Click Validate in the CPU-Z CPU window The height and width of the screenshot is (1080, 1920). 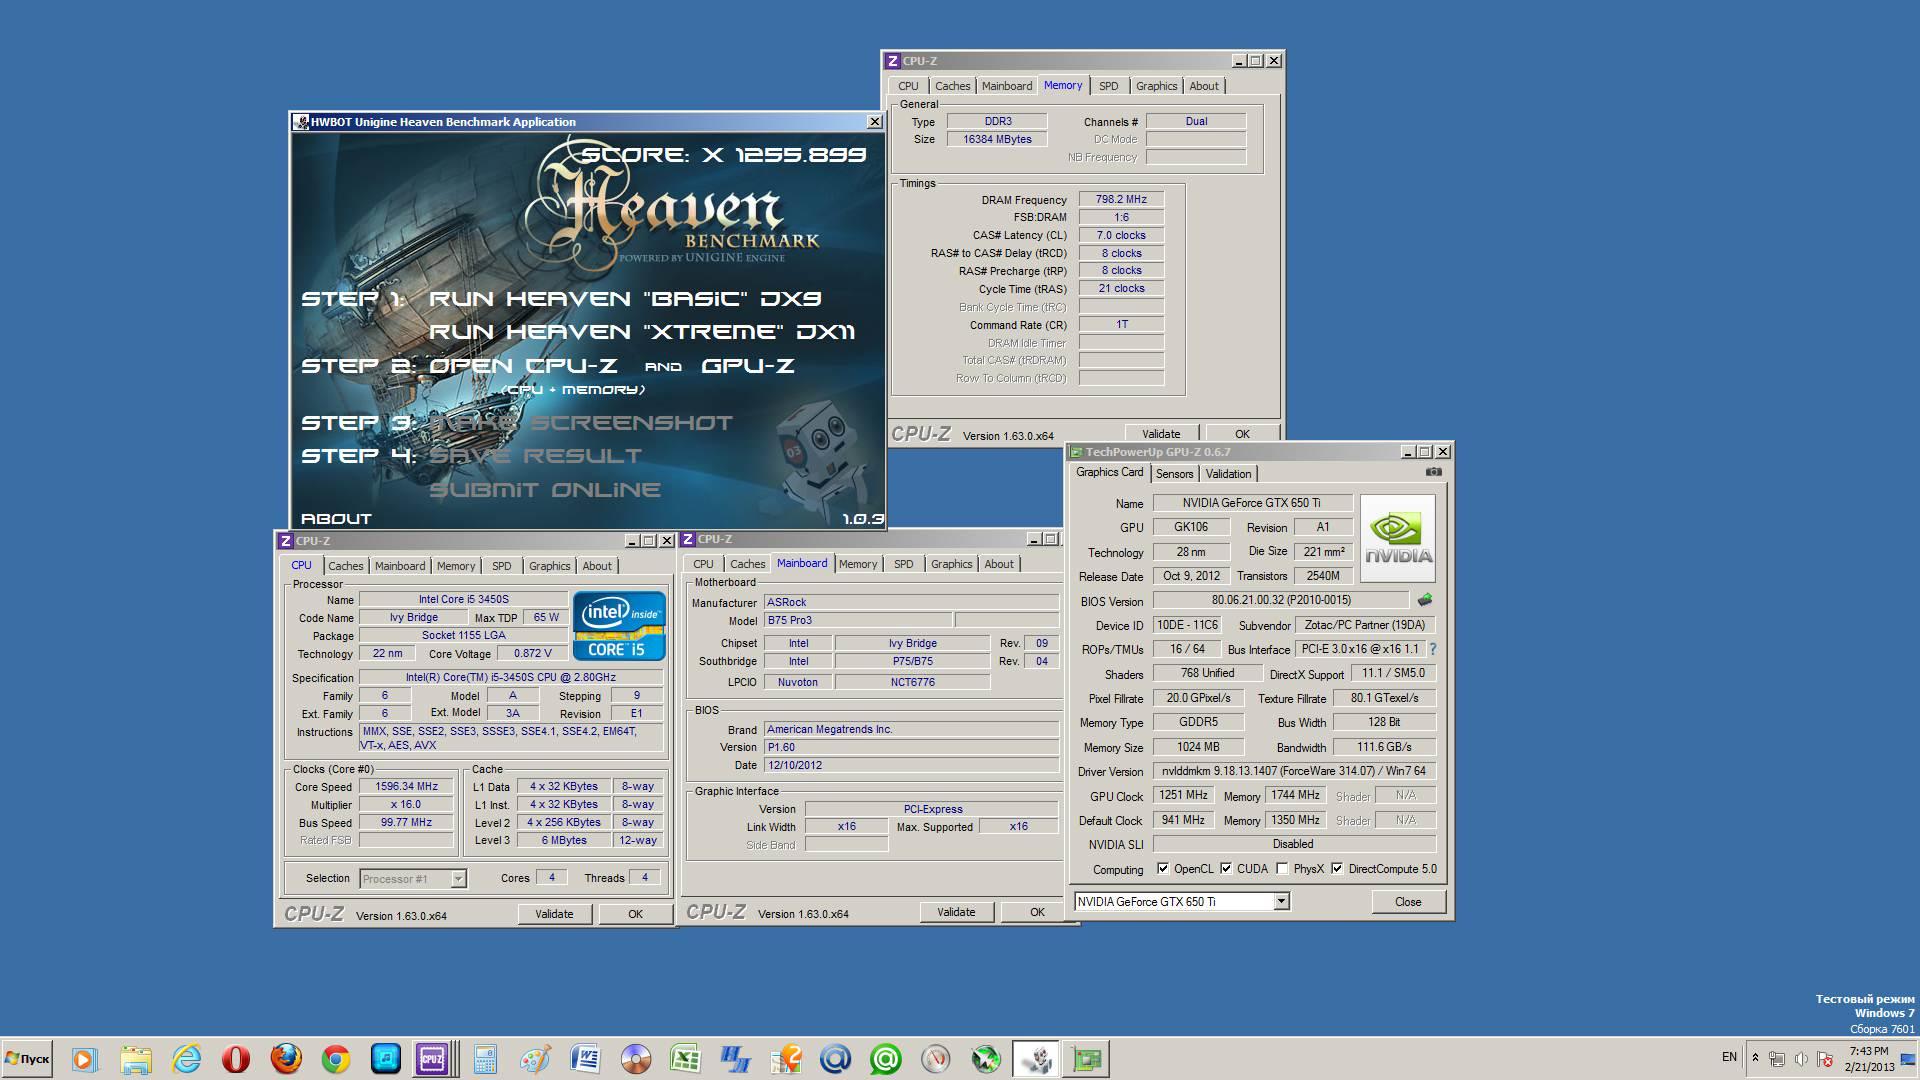point(554,914)
